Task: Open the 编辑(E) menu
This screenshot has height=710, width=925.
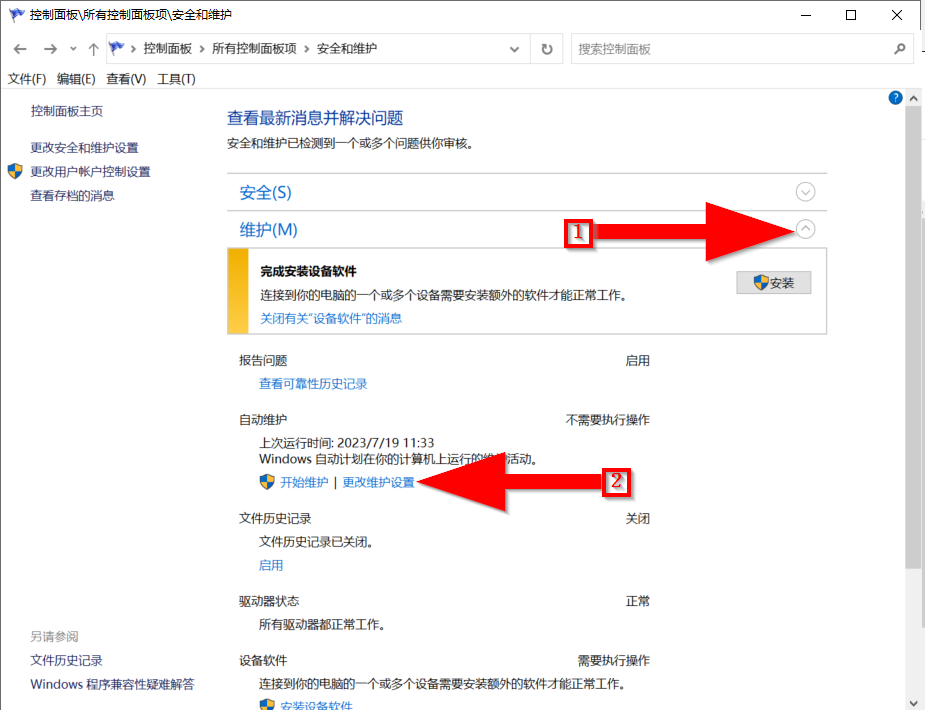Action: pyautogui.click(x=76, y=79)
